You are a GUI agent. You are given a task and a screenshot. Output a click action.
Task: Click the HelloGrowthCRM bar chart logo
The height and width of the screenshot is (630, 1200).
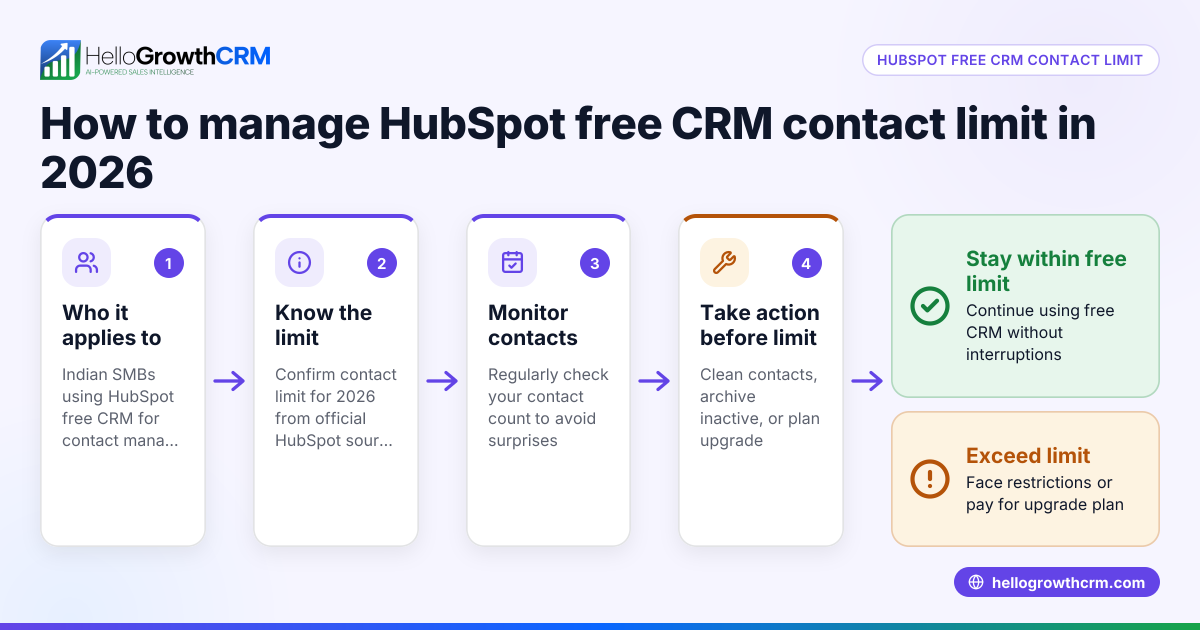[60, 60]
